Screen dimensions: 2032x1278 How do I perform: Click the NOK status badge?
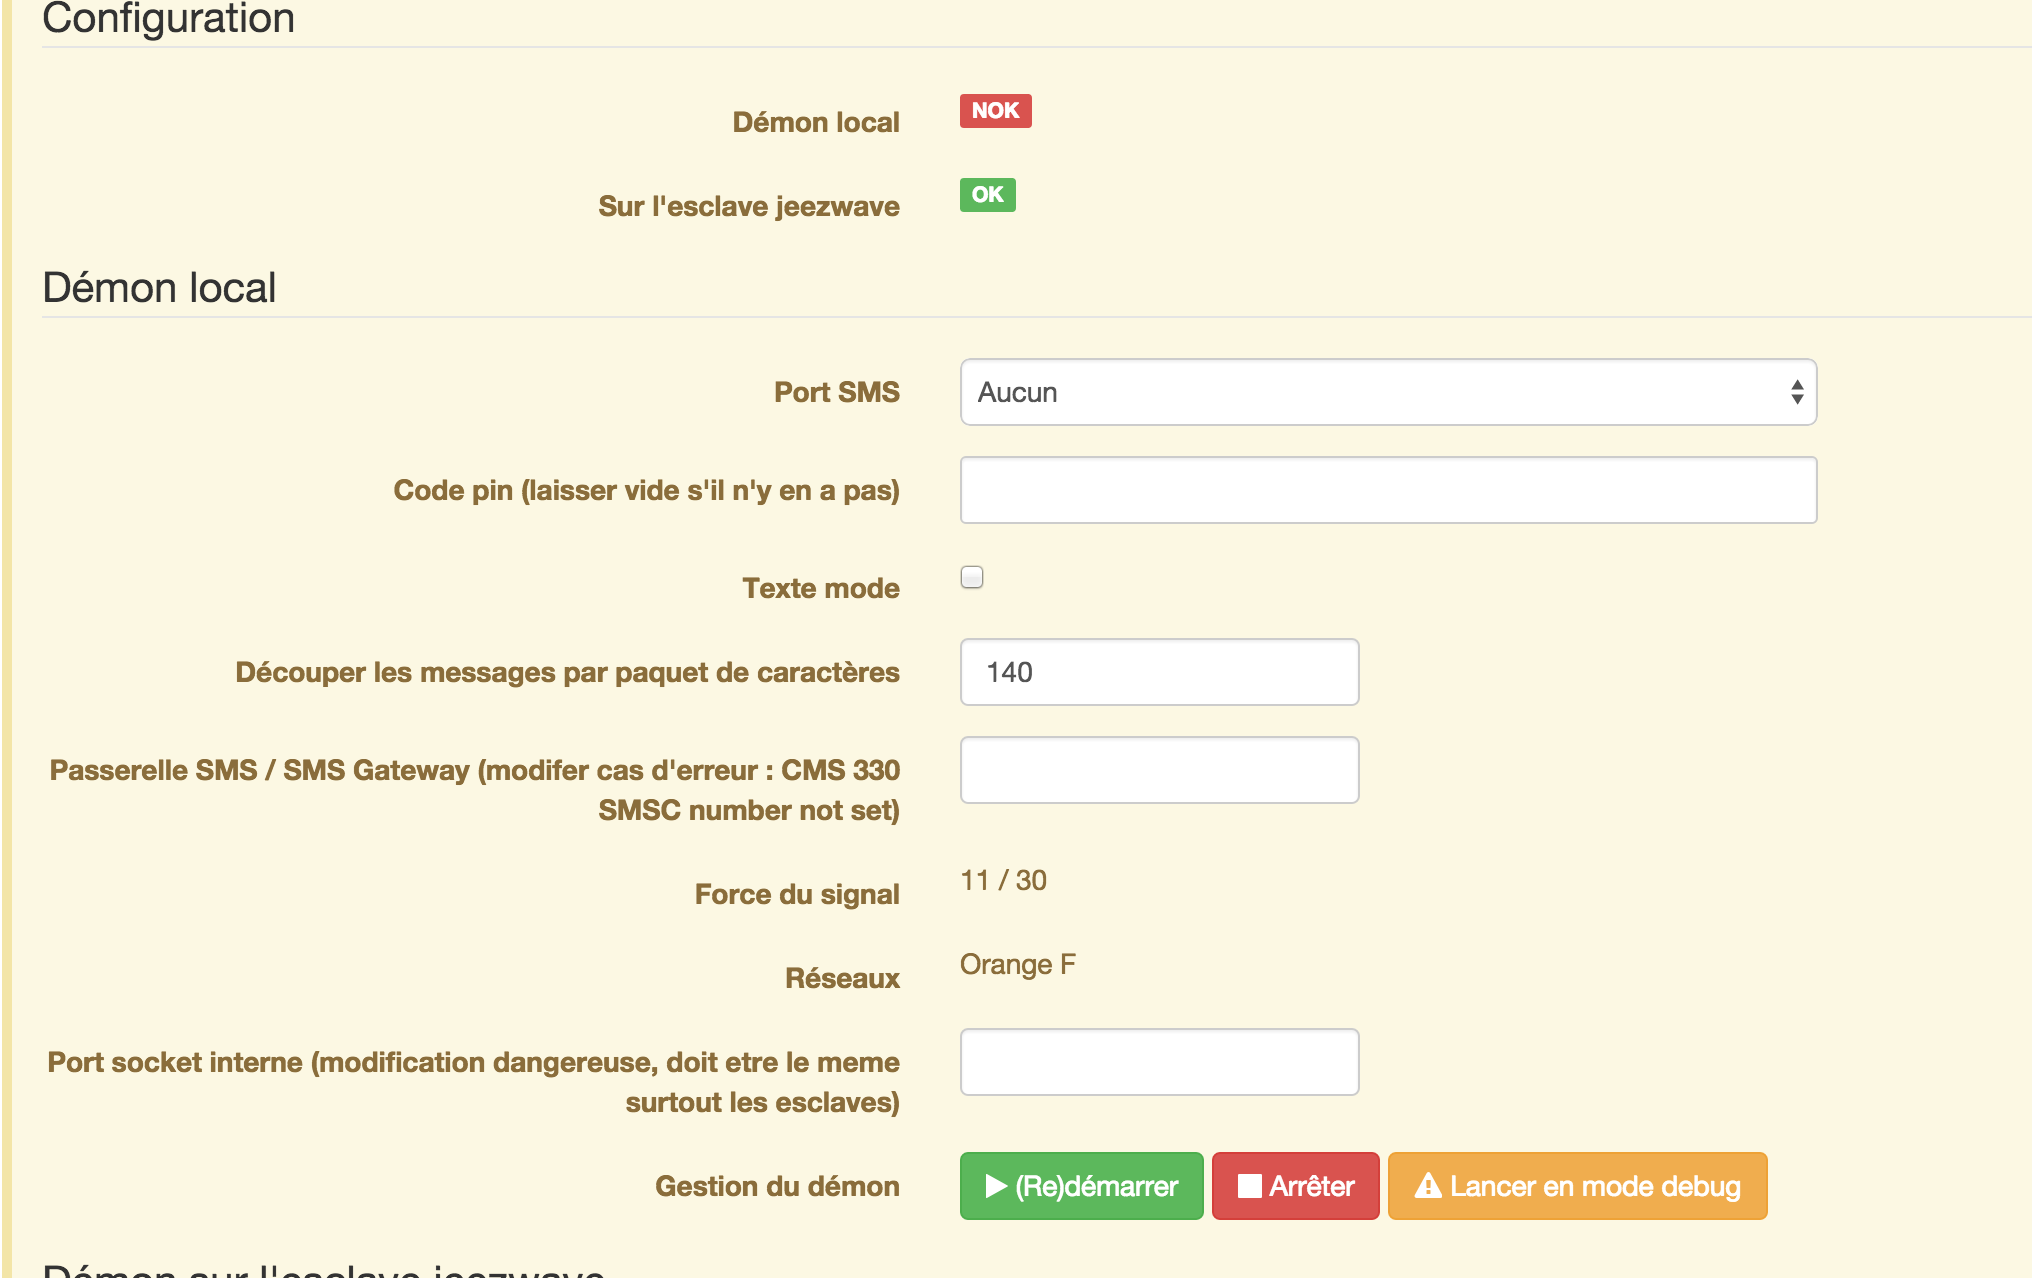[995, 111]
